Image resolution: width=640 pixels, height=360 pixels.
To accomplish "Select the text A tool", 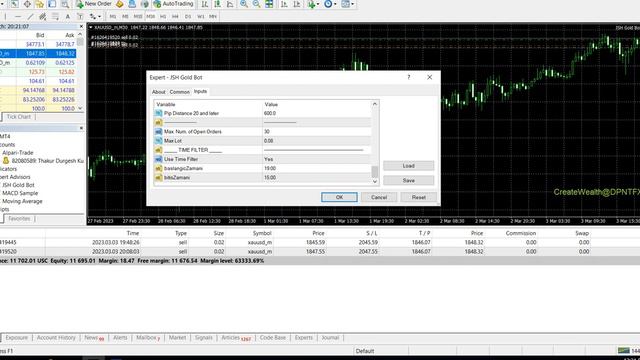I will click(x=68, y=16).
